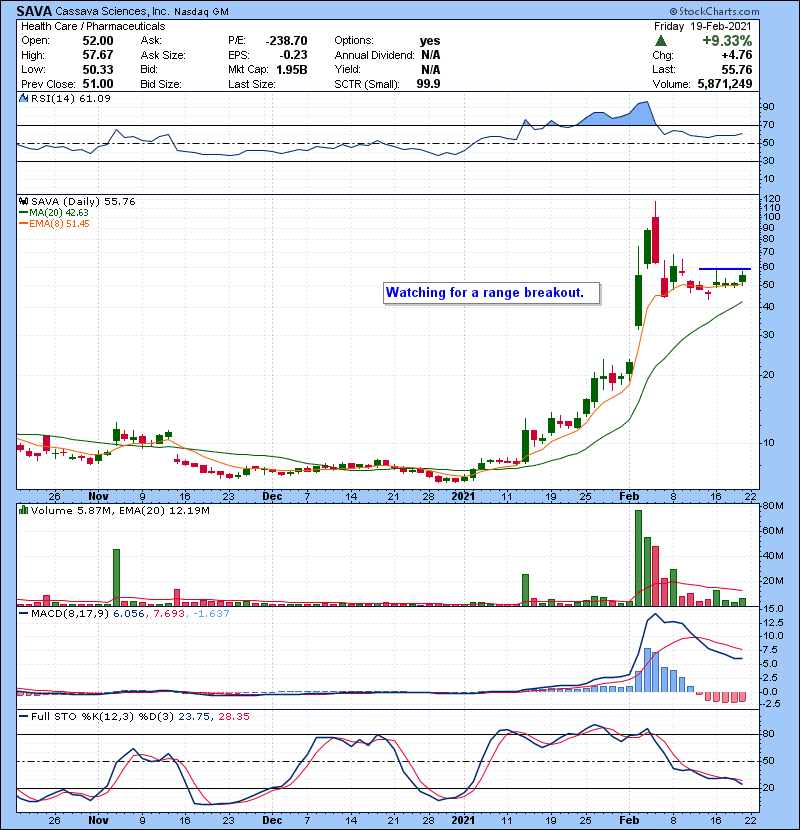Click the Chg value +4.76

point(736,55)
